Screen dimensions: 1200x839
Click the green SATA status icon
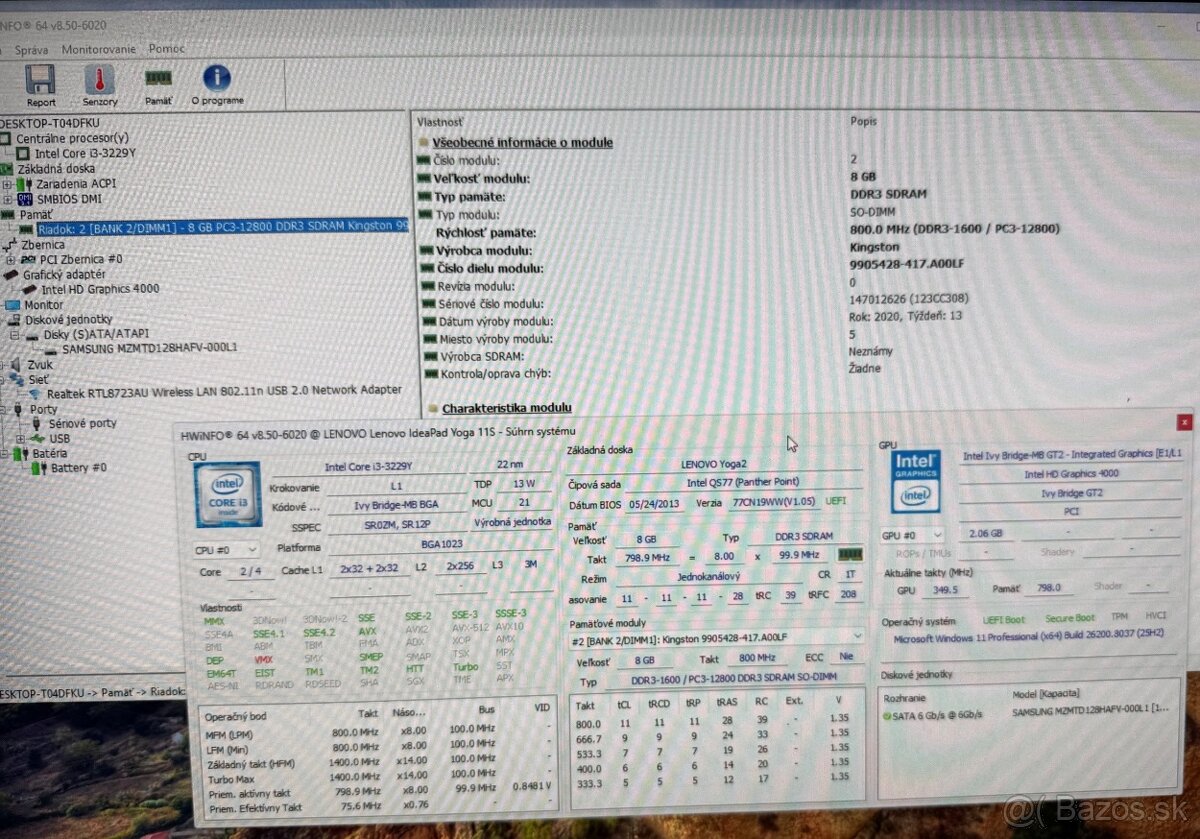[x=886, y=714]
